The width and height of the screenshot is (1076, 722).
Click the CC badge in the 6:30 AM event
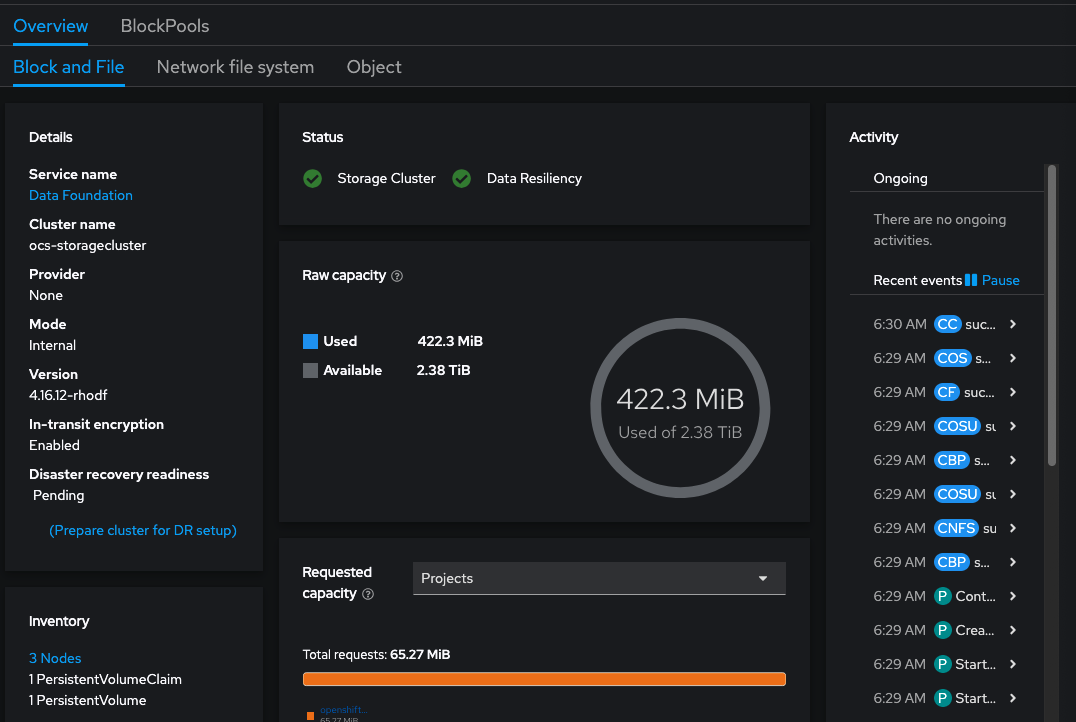(948, 324)
